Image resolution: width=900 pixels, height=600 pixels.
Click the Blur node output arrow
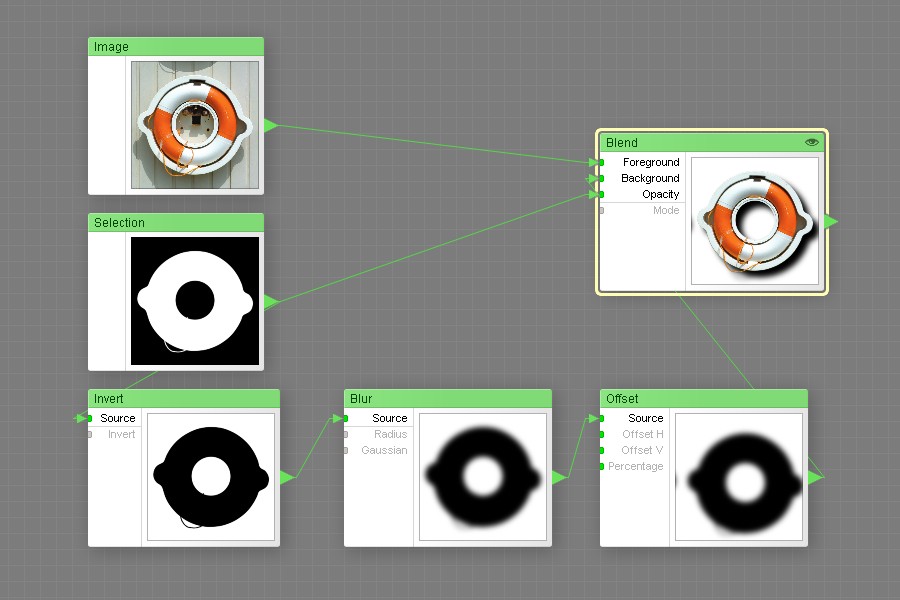558,477
